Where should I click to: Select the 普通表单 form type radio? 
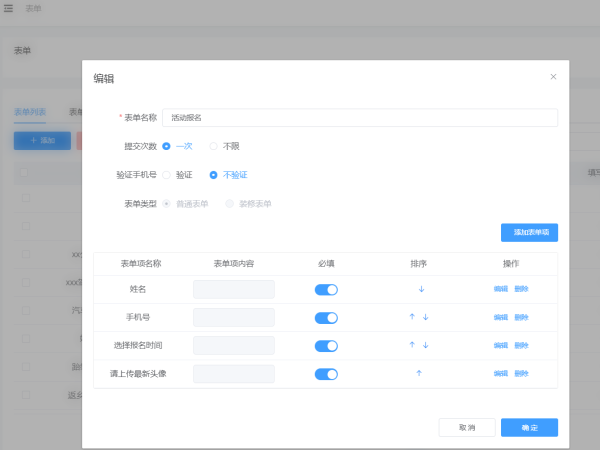pyautogui.click(x=185, y=204)
